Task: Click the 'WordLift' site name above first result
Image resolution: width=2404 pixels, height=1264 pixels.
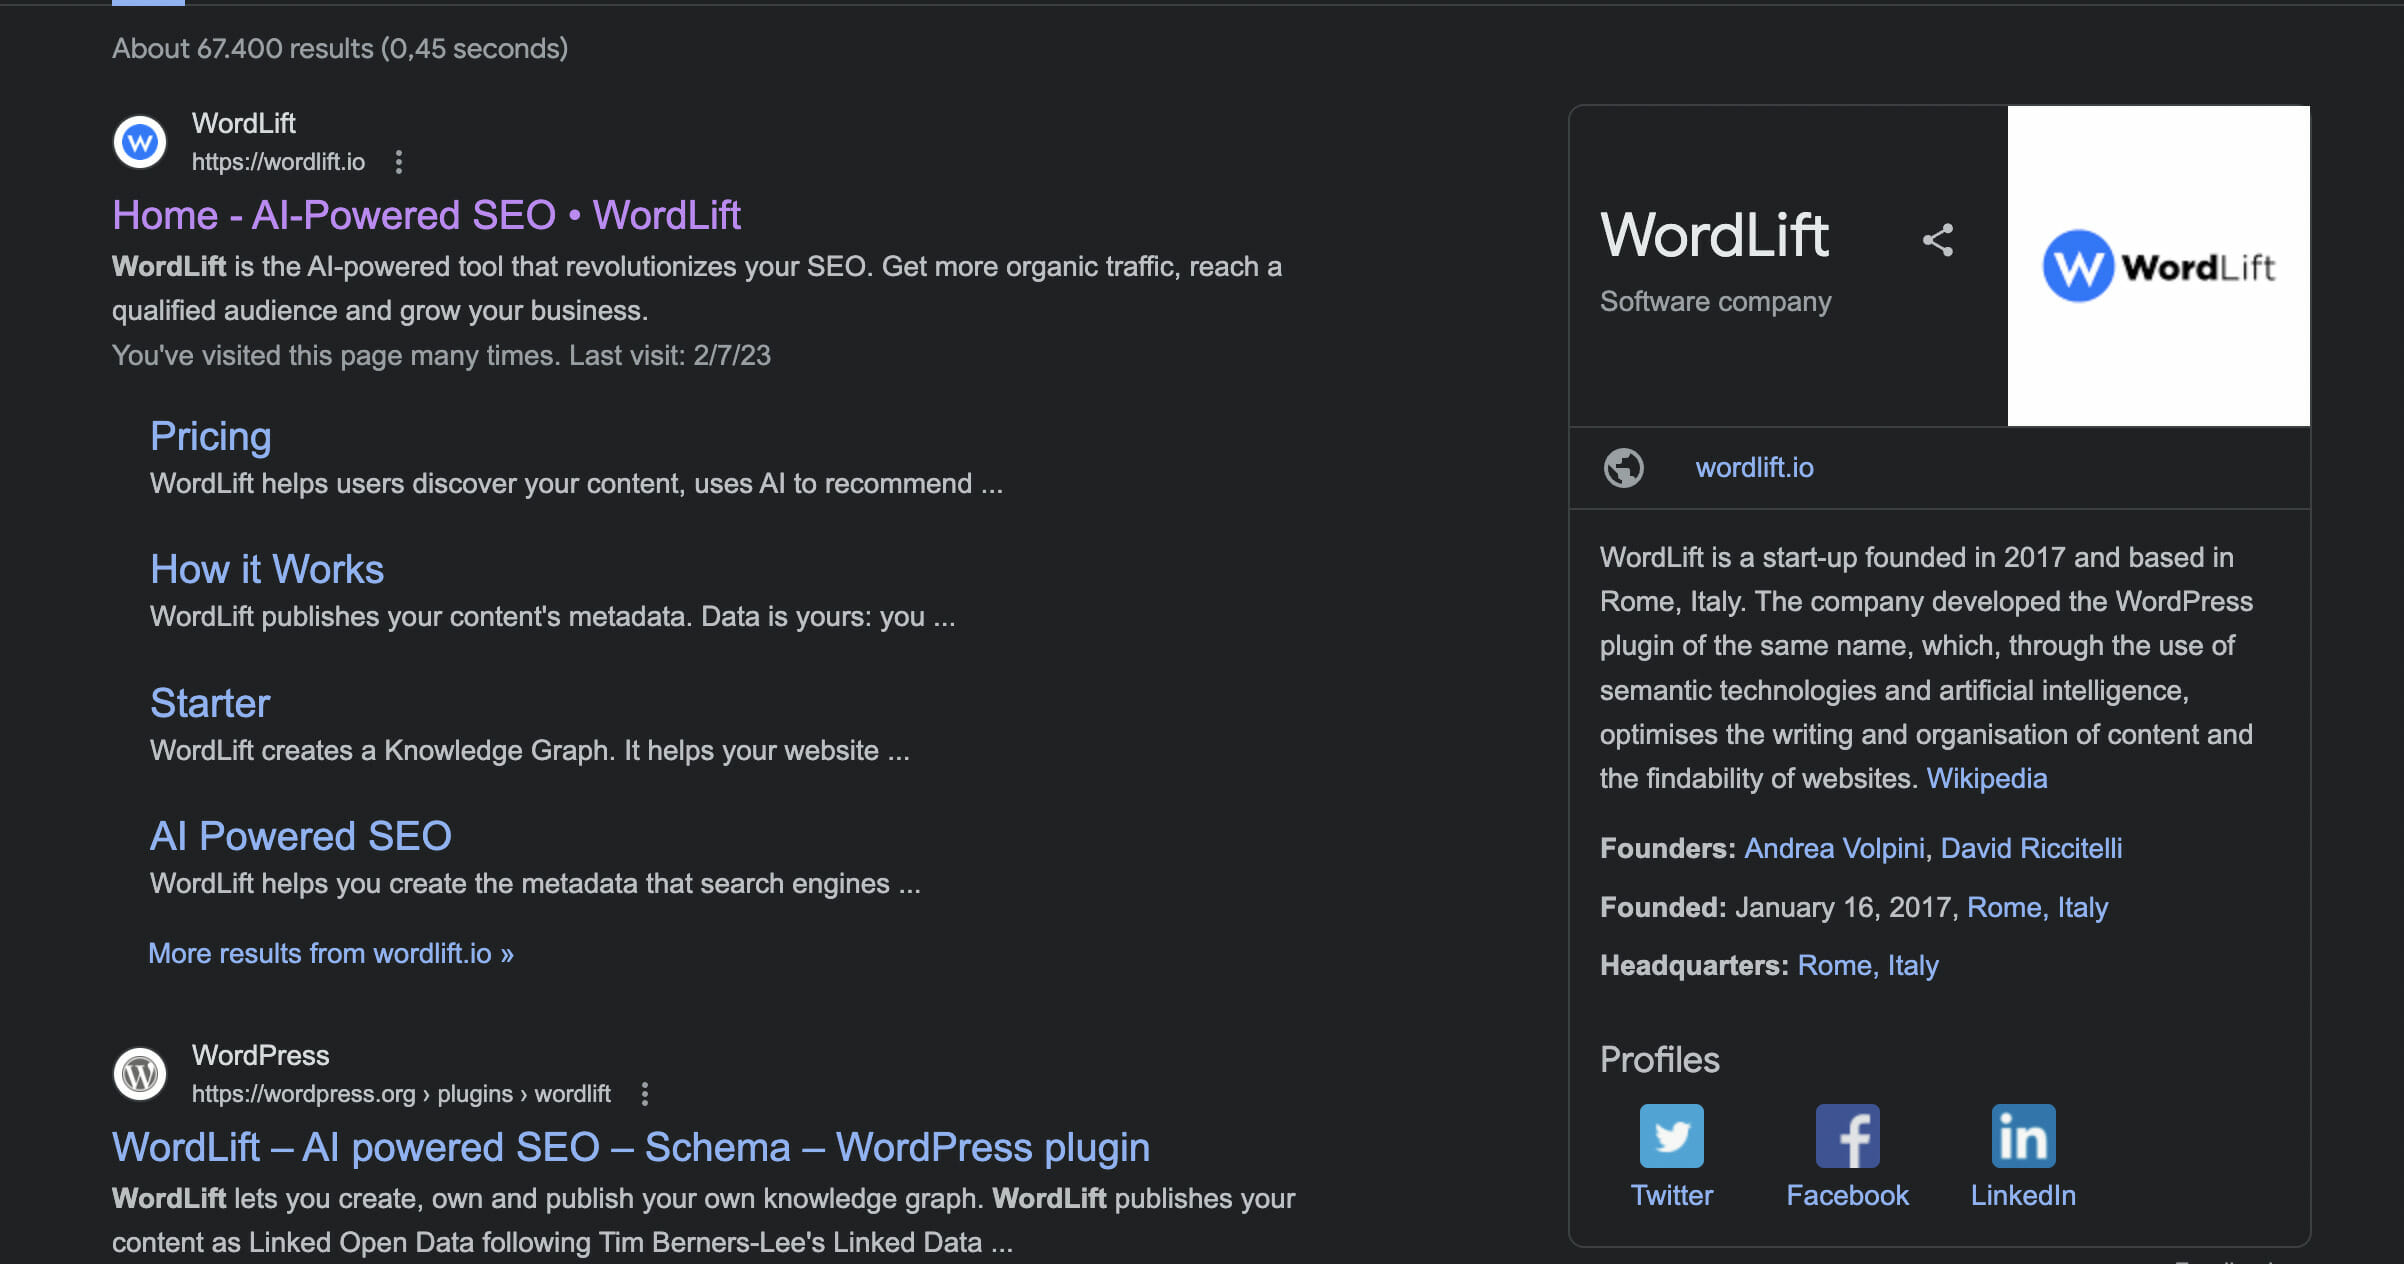Action: point(244,123)
